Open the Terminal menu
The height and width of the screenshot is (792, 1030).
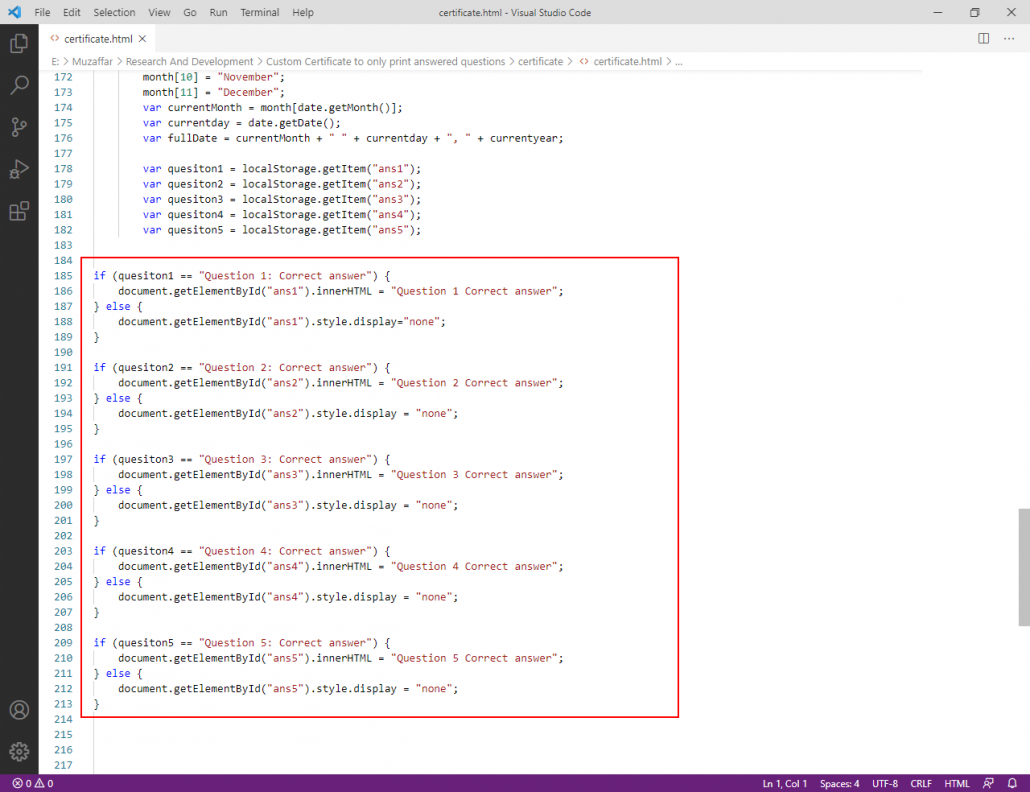pos(260,12)
